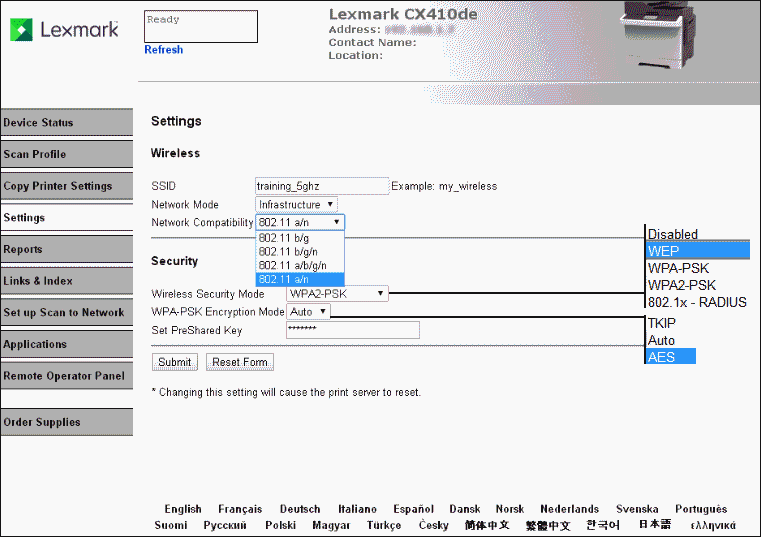This screenshot has height=537, width=761.
Task: Switch language to Svenska
Action: click(637, 509)
